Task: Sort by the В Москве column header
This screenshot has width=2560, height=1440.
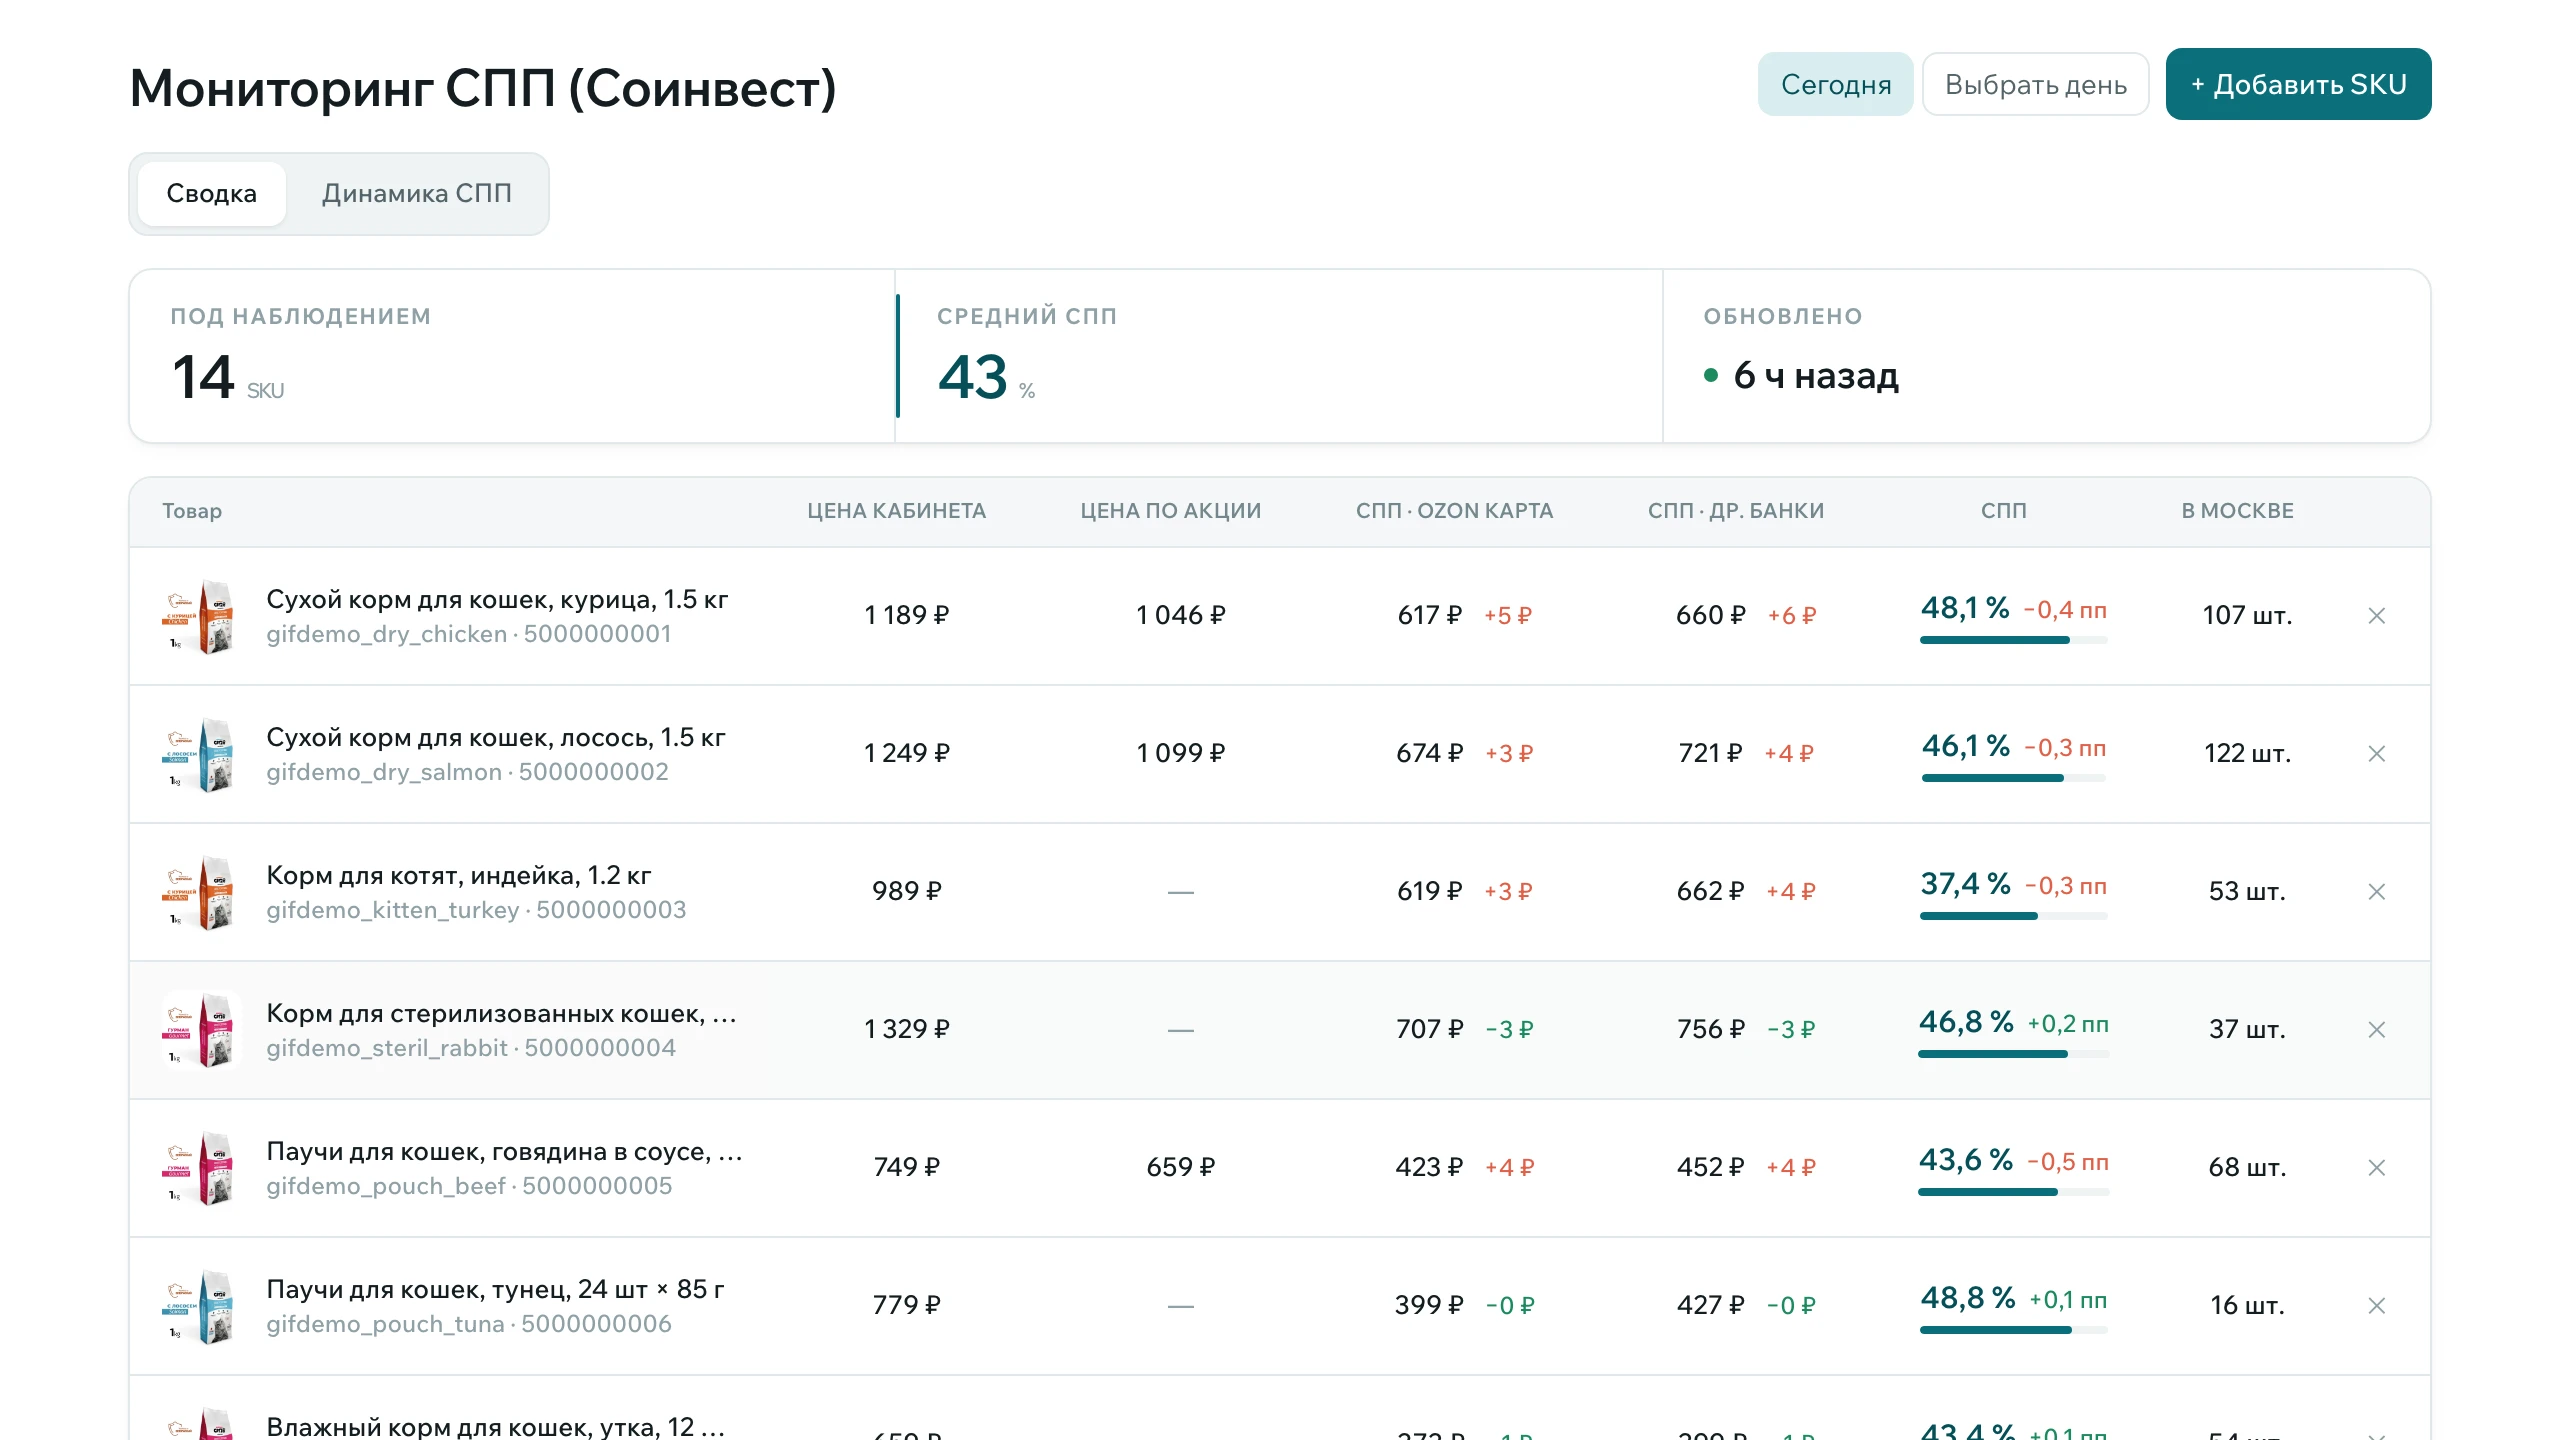Action: [2238, 511]
